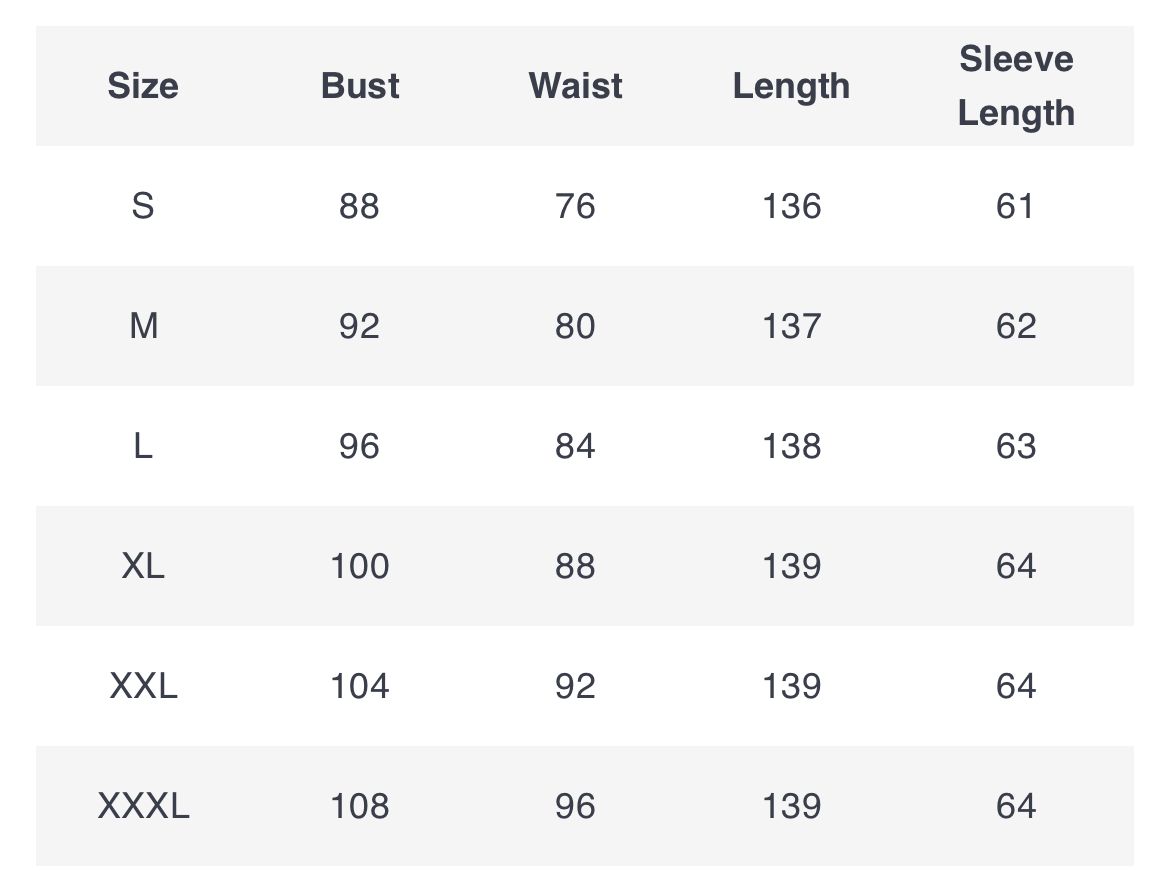Click the Sleeve Length column header
The width and height of the screenshot is (1170, 884).
1016,86
